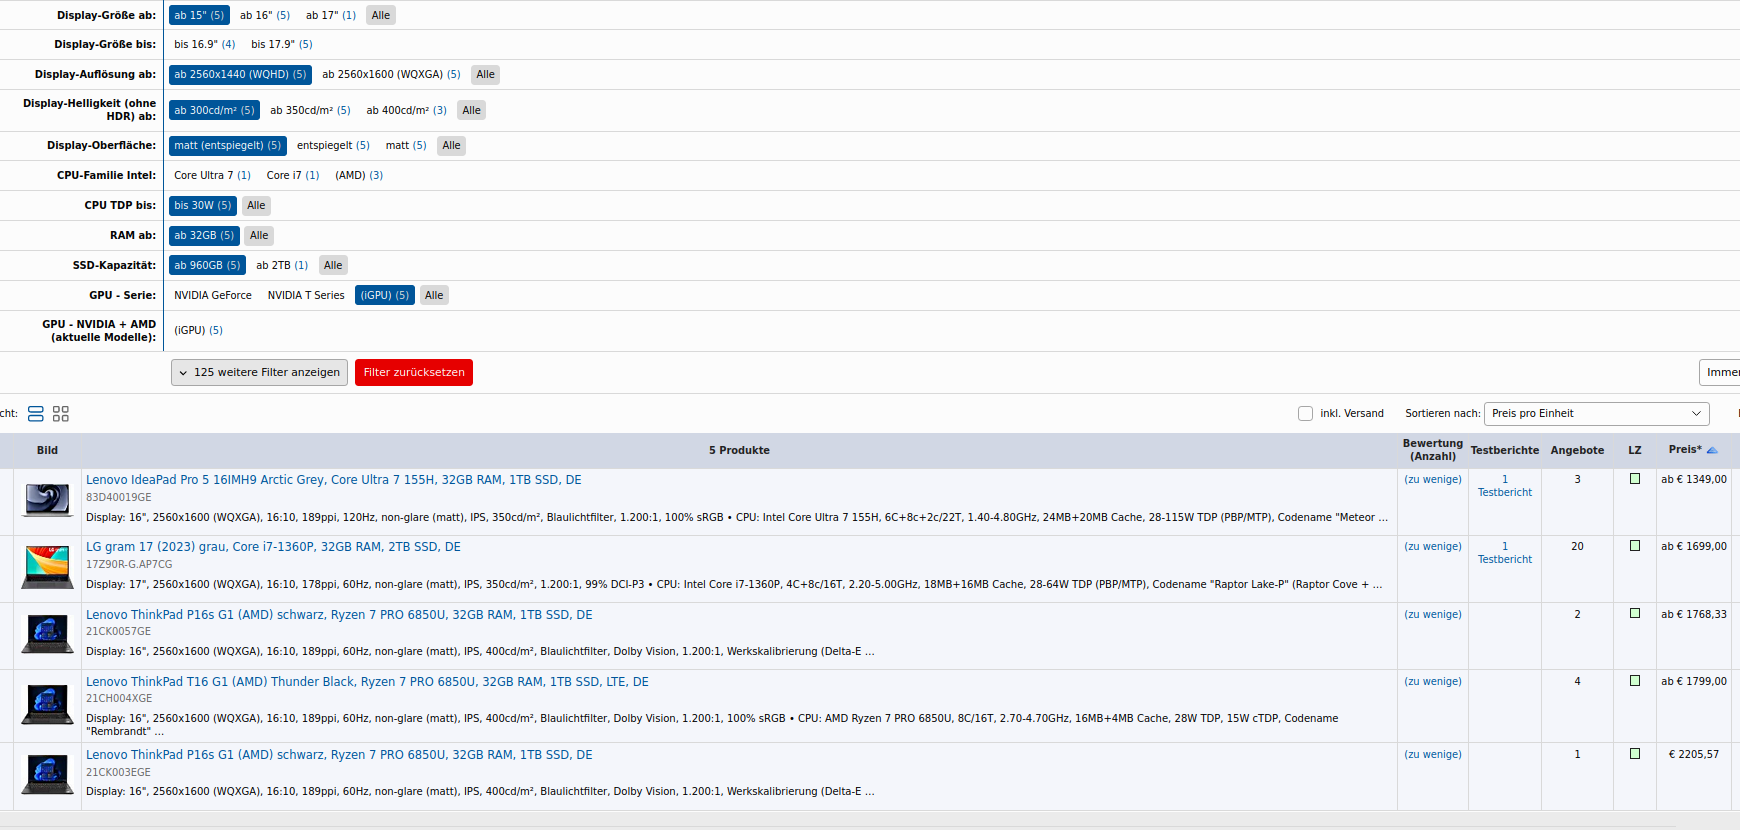The height and width of the screenshot is (830, 1740).
Task: Click Alle for GPU-Serie
Action: 434,295
